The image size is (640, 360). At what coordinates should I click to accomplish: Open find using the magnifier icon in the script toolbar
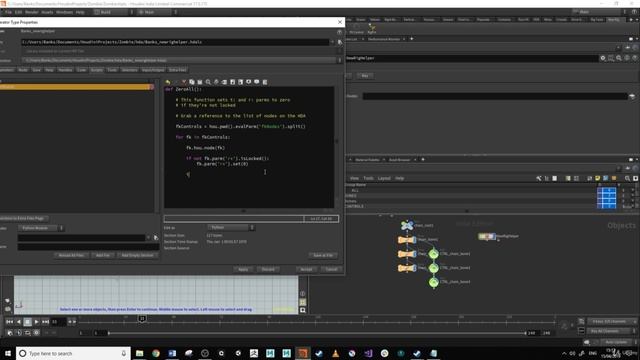(x=208, y=82)
